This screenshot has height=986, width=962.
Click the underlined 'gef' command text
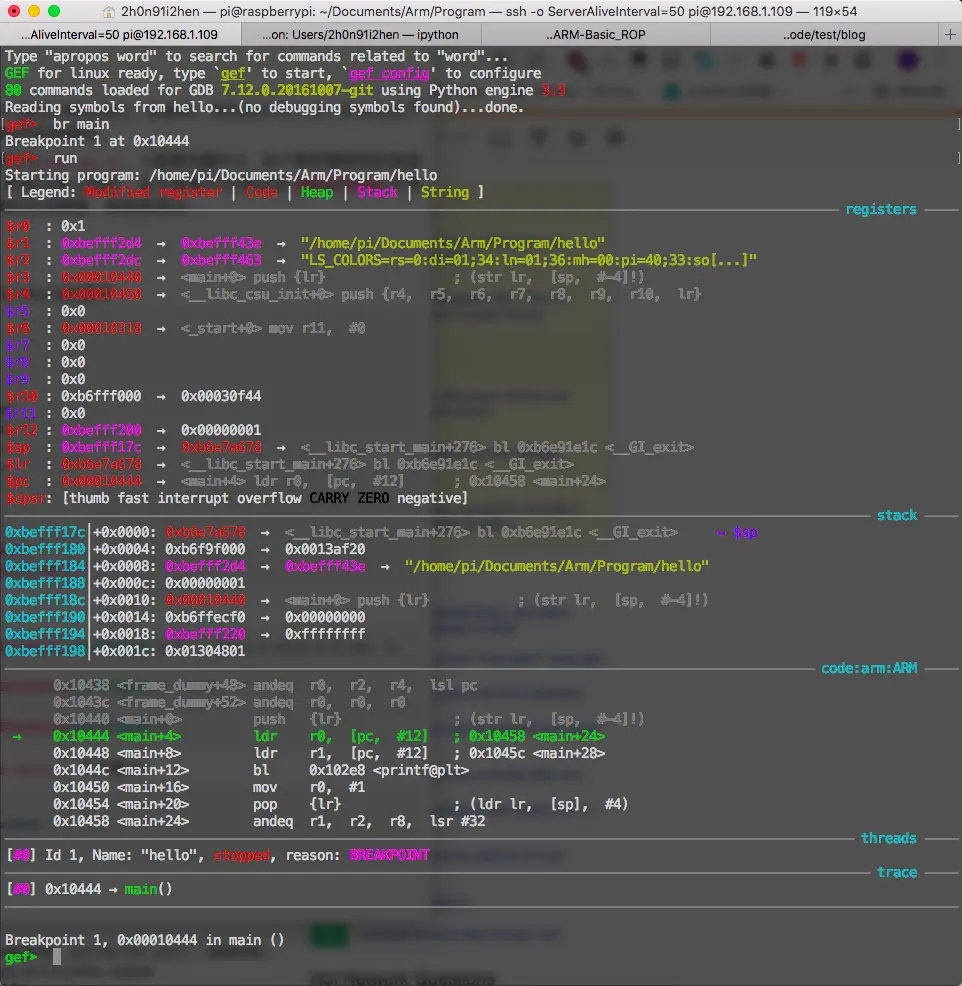(233, 74)
